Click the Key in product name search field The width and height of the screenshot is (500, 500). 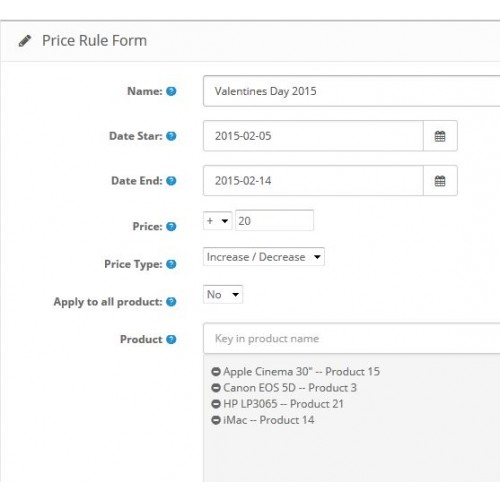[x=352, y=338]
